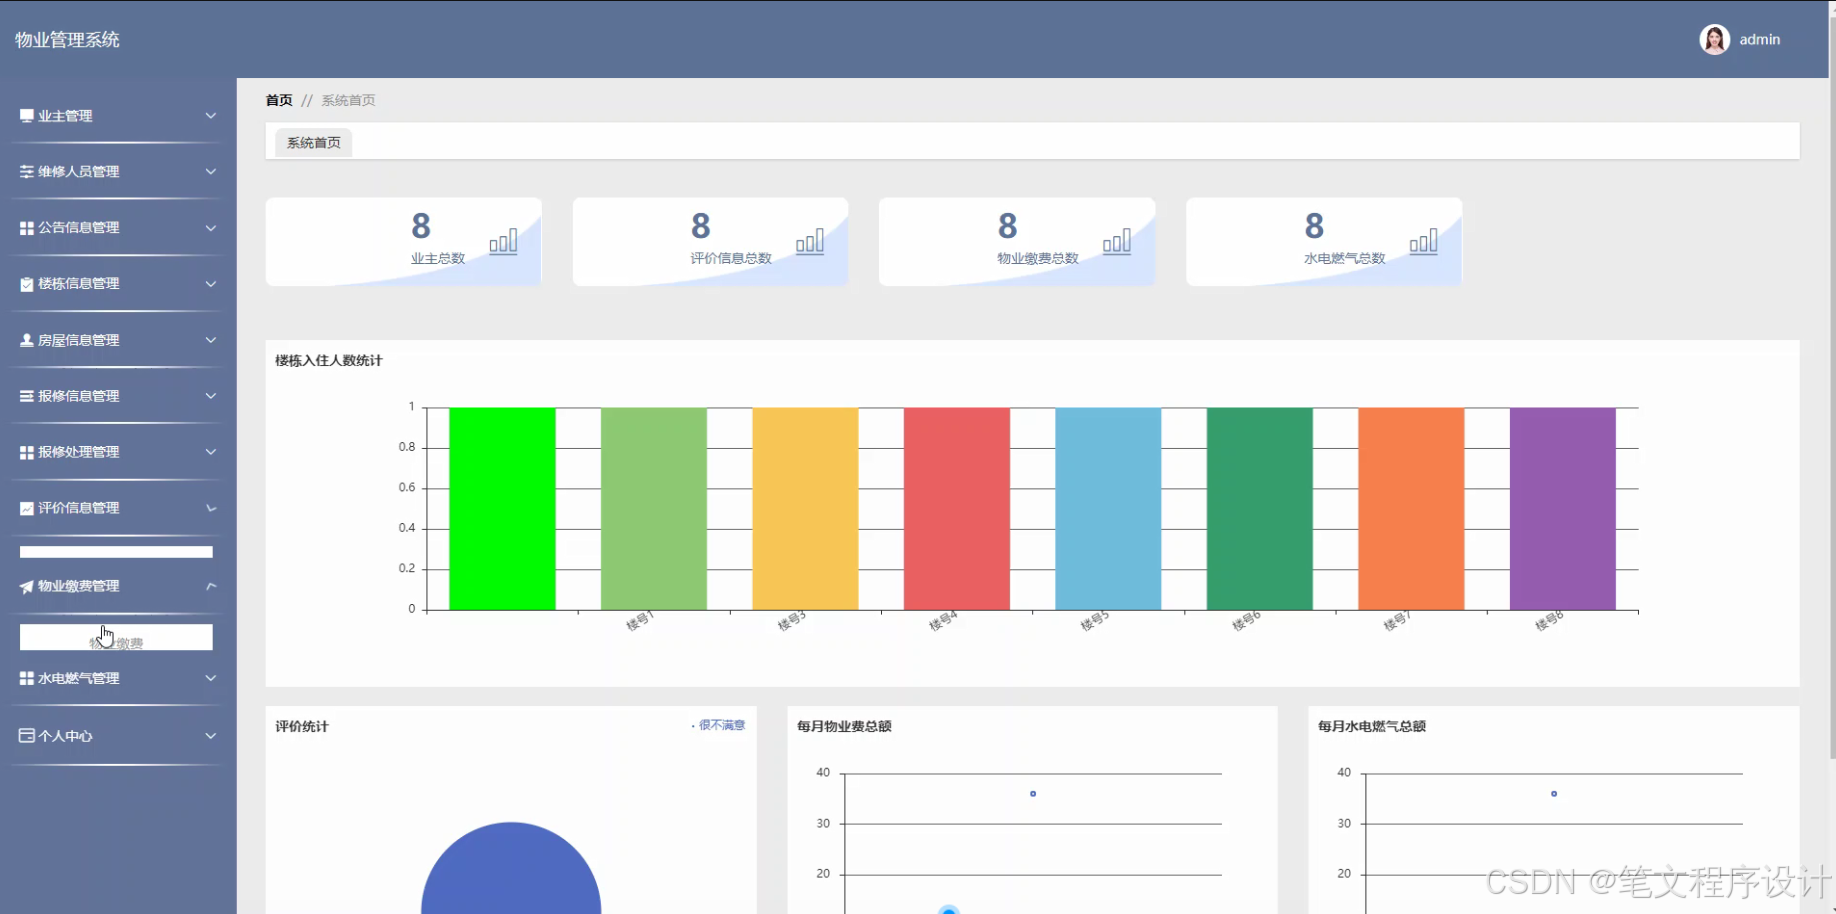Click the 物业缴费总数 label
The height and width of the screenshot is (914, 1836).
pos(1038,258)
